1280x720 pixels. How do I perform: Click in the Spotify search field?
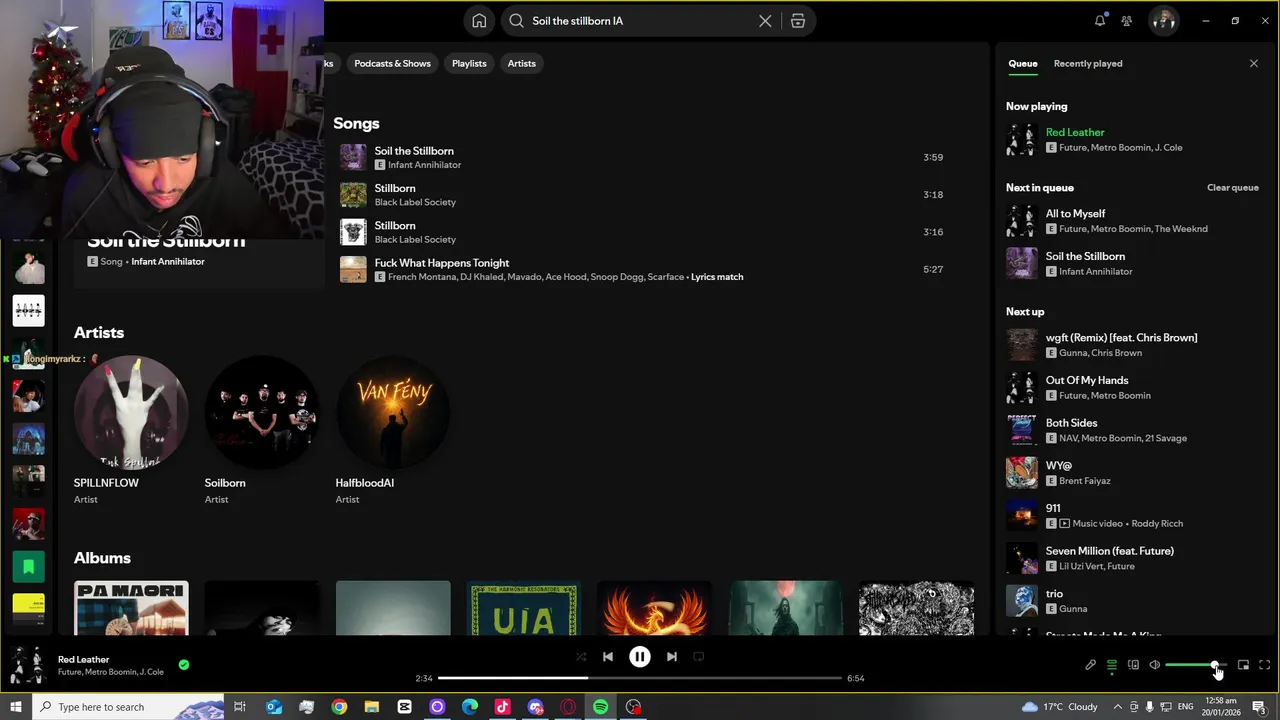click(x=640, y=21)
